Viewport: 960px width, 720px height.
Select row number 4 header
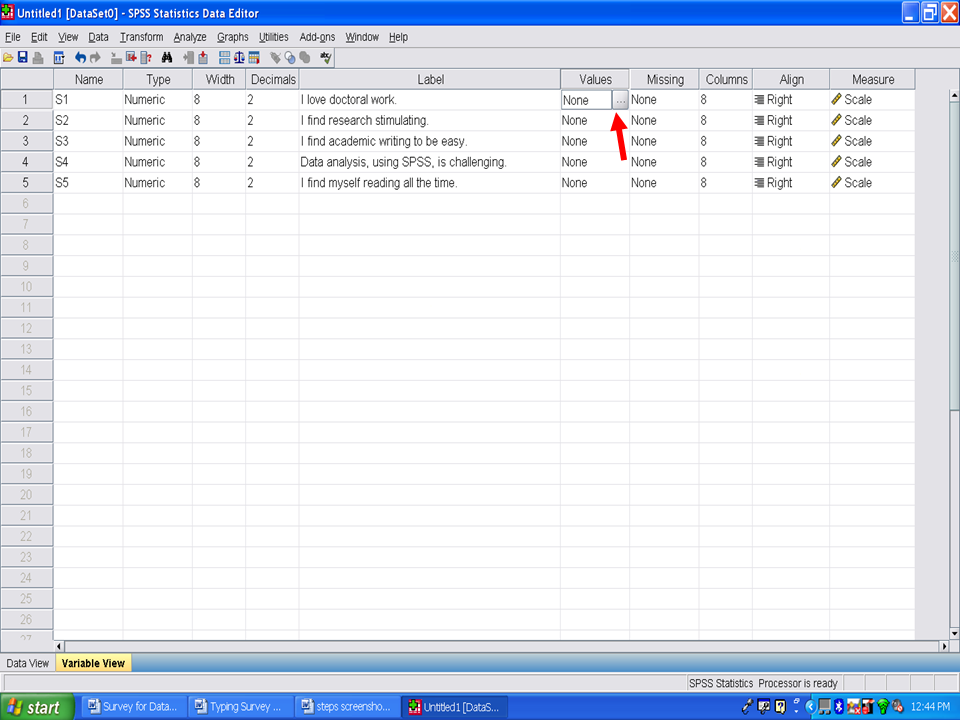[26, 162]
